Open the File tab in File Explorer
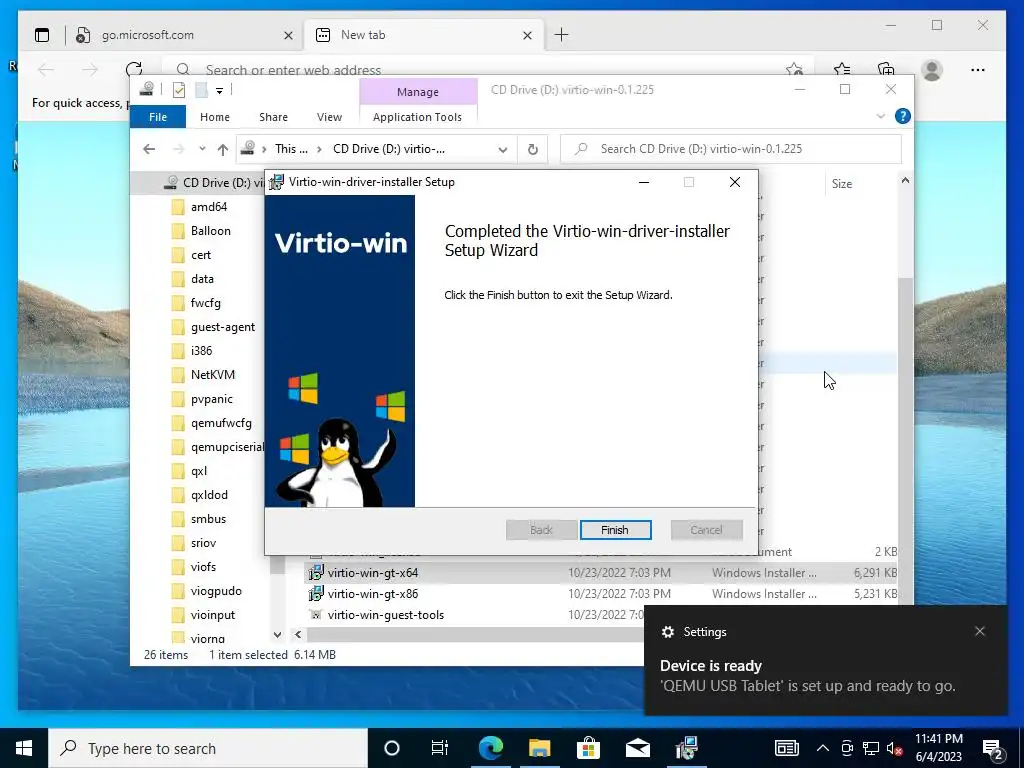This screenshot has height=768, width=1024. 157,117
